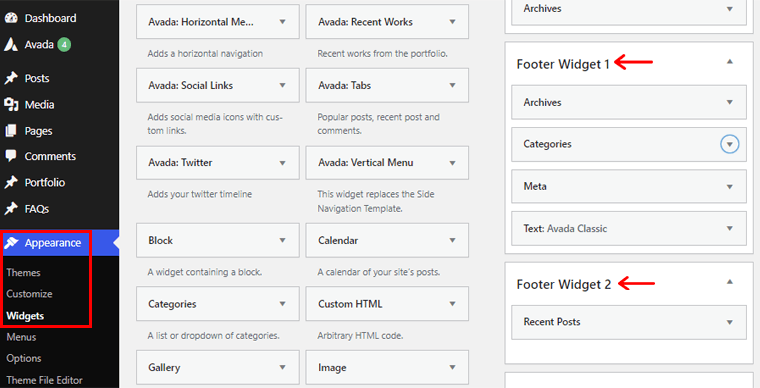Image resolution: width=760 pixels, height=388 pixels.
Task: Click the Appearance paintbrush icon
Action: pos(11,243)
